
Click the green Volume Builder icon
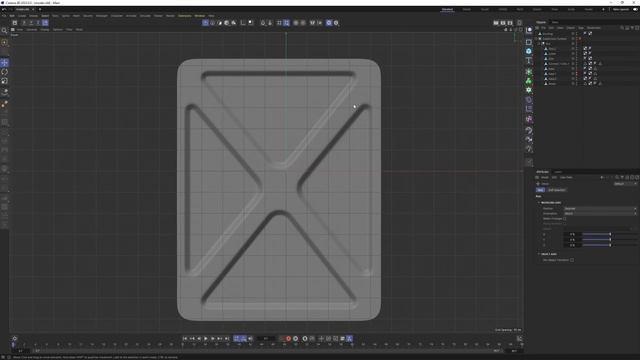tap(529, 81)
